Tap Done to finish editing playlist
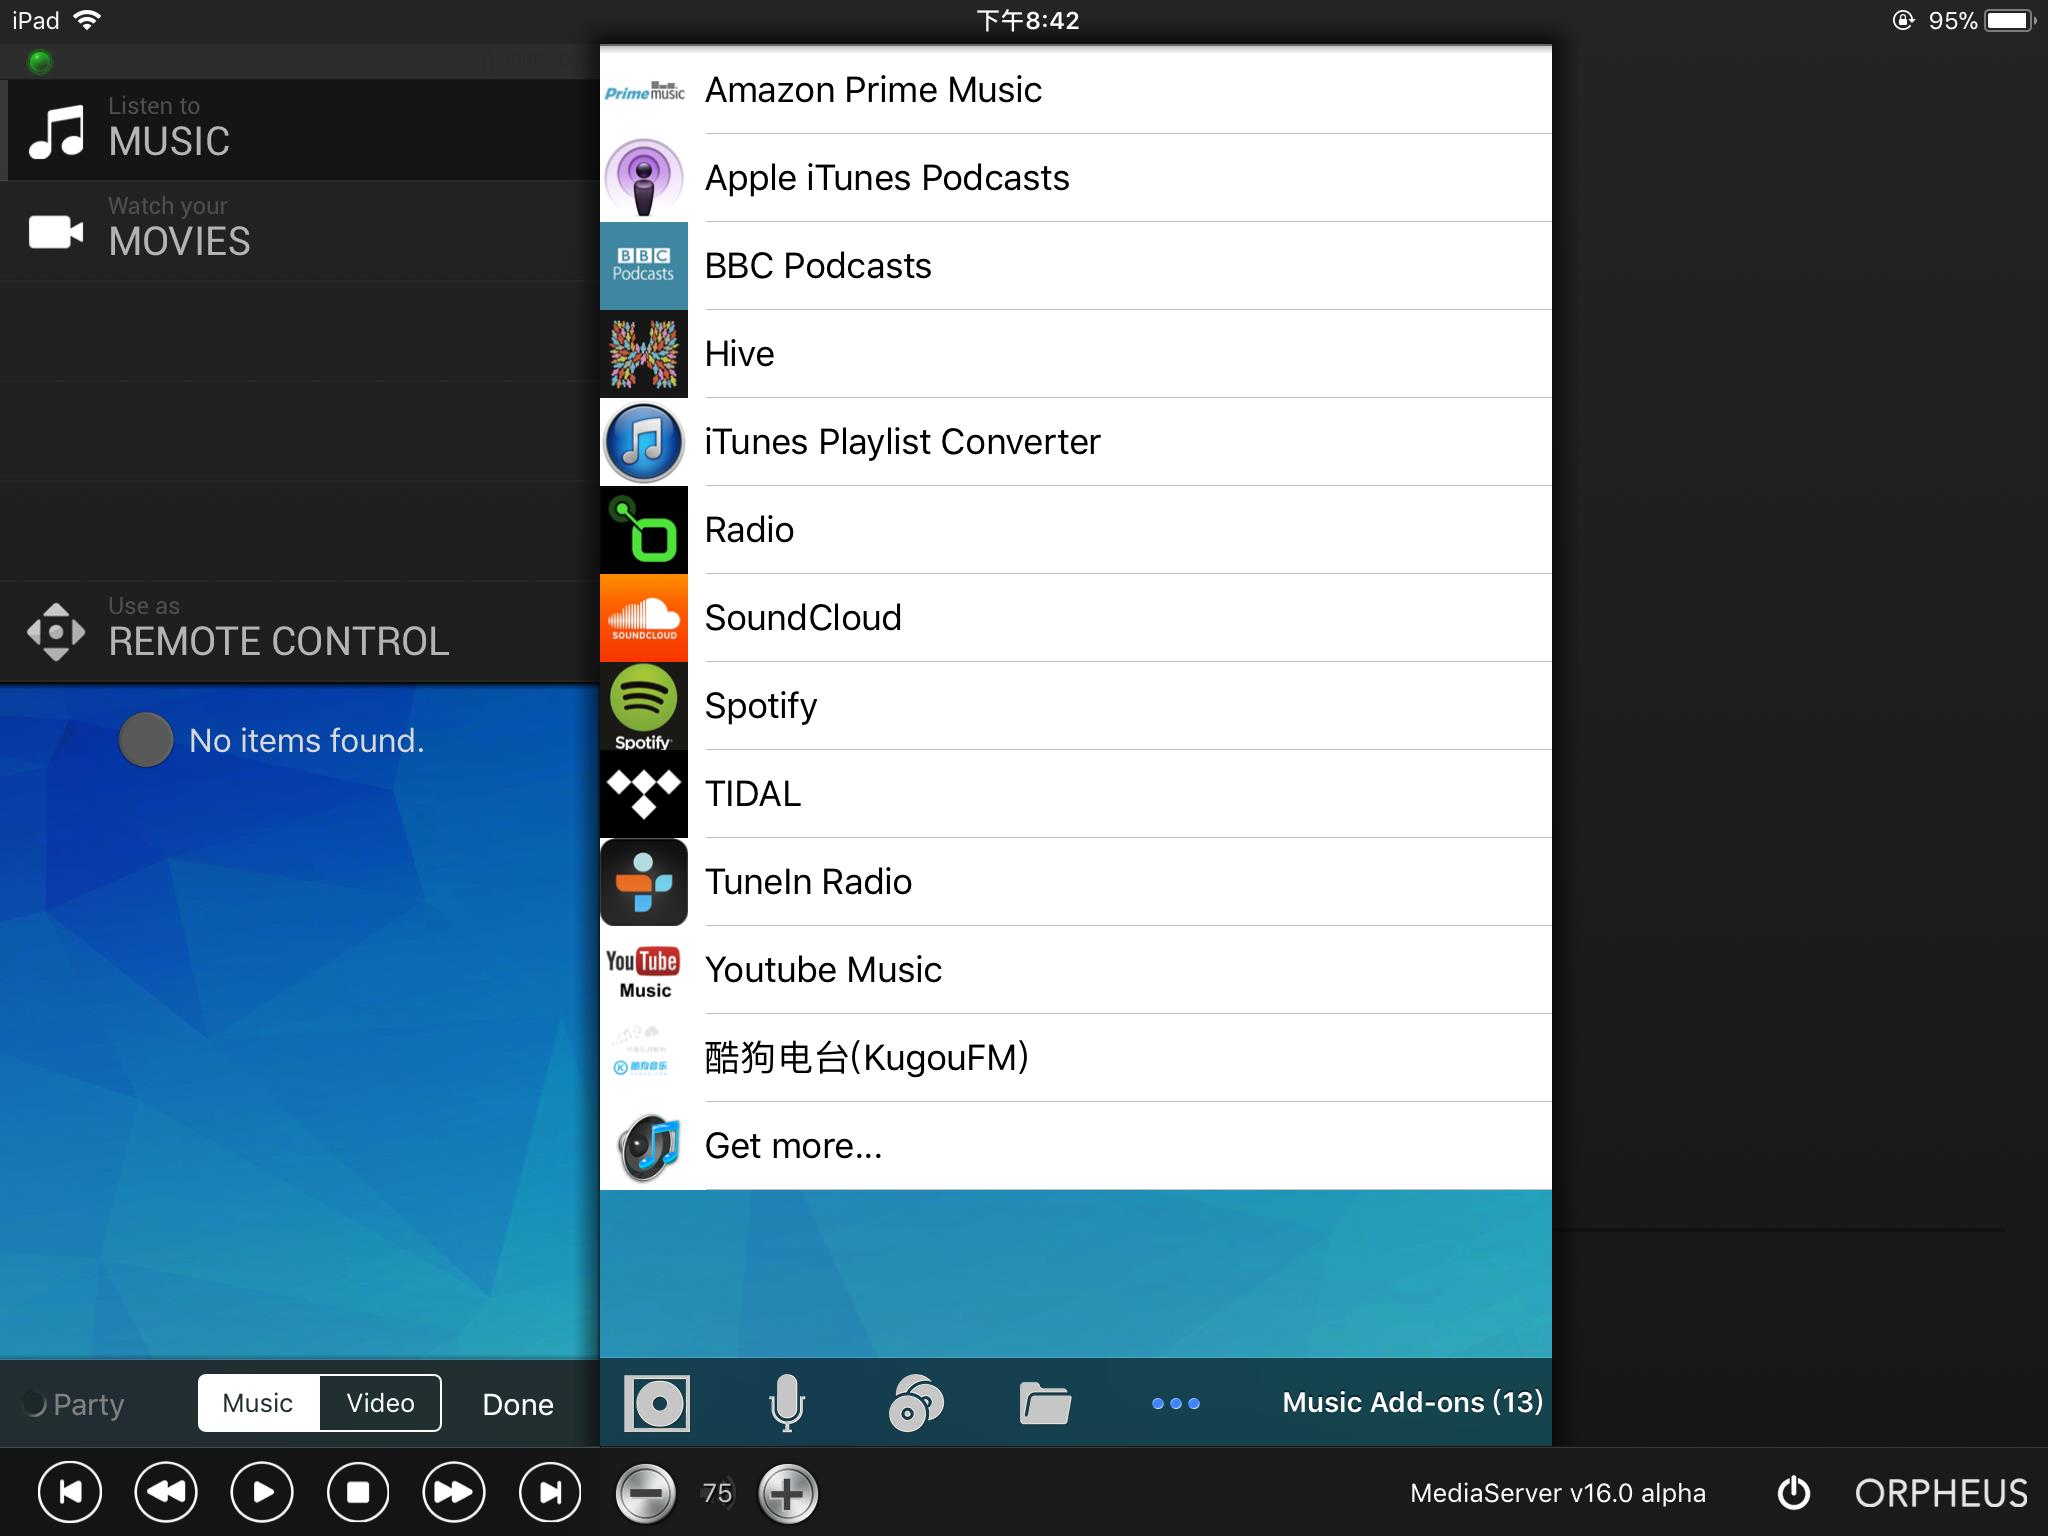Screen dimensions: 2048x1536 click(518, 1404)
